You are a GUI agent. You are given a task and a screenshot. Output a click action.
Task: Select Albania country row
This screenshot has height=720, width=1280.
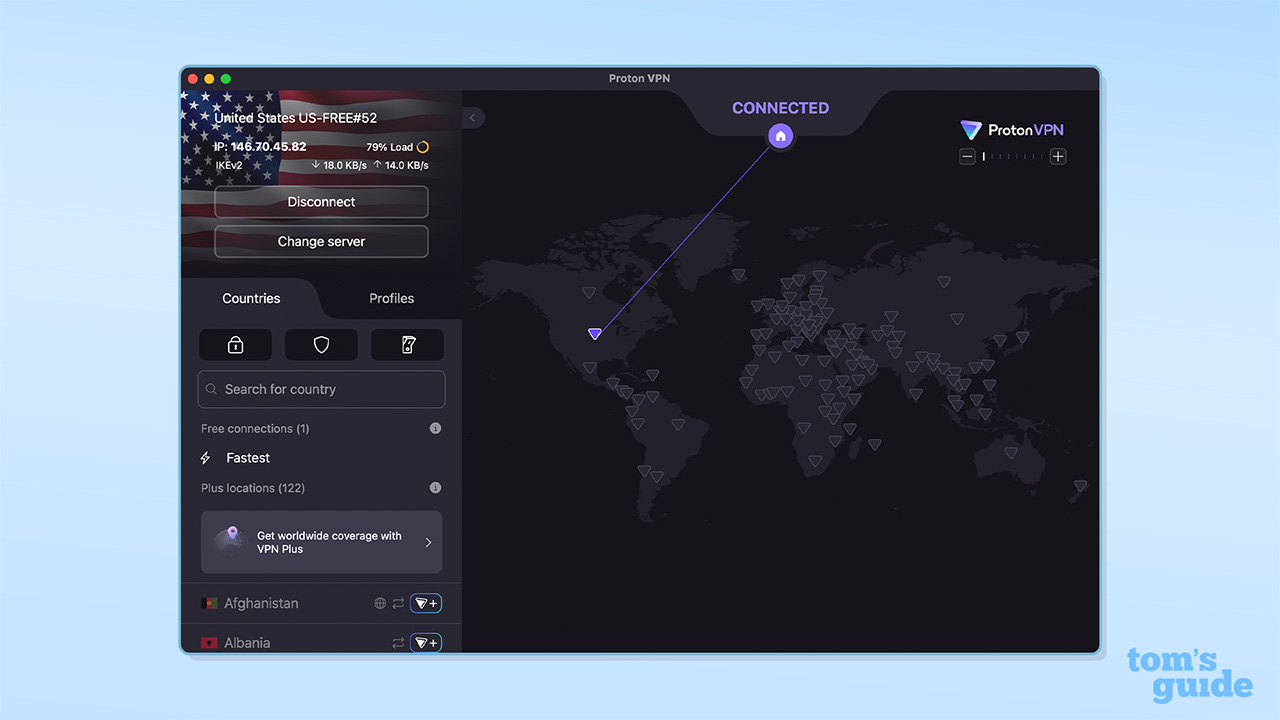321,640
